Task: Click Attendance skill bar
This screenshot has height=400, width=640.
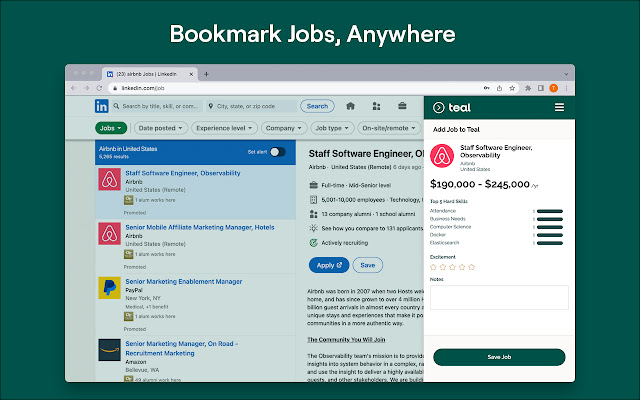Action: pos(550,211)
